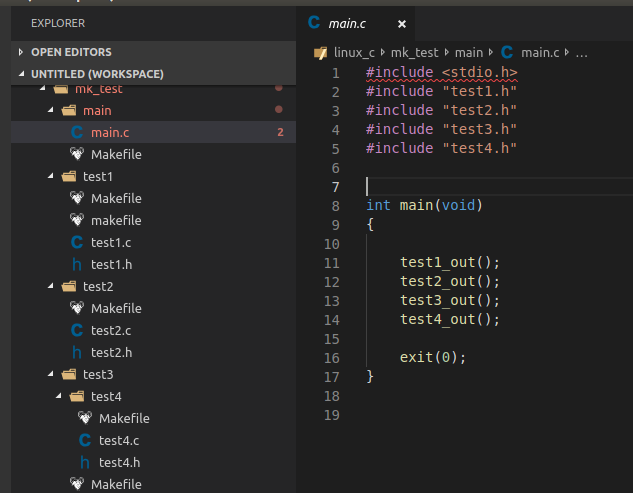The image size is (633, 493).
Task: Click the Makefile icon in test2 folder
Action: point(77,308)
